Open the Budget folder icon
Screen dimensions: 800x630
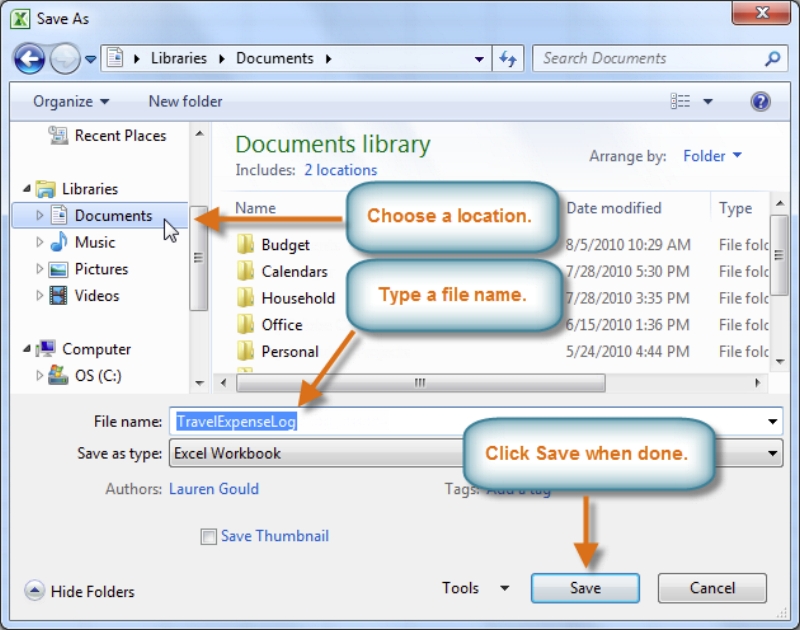click(x=245, y=244)
